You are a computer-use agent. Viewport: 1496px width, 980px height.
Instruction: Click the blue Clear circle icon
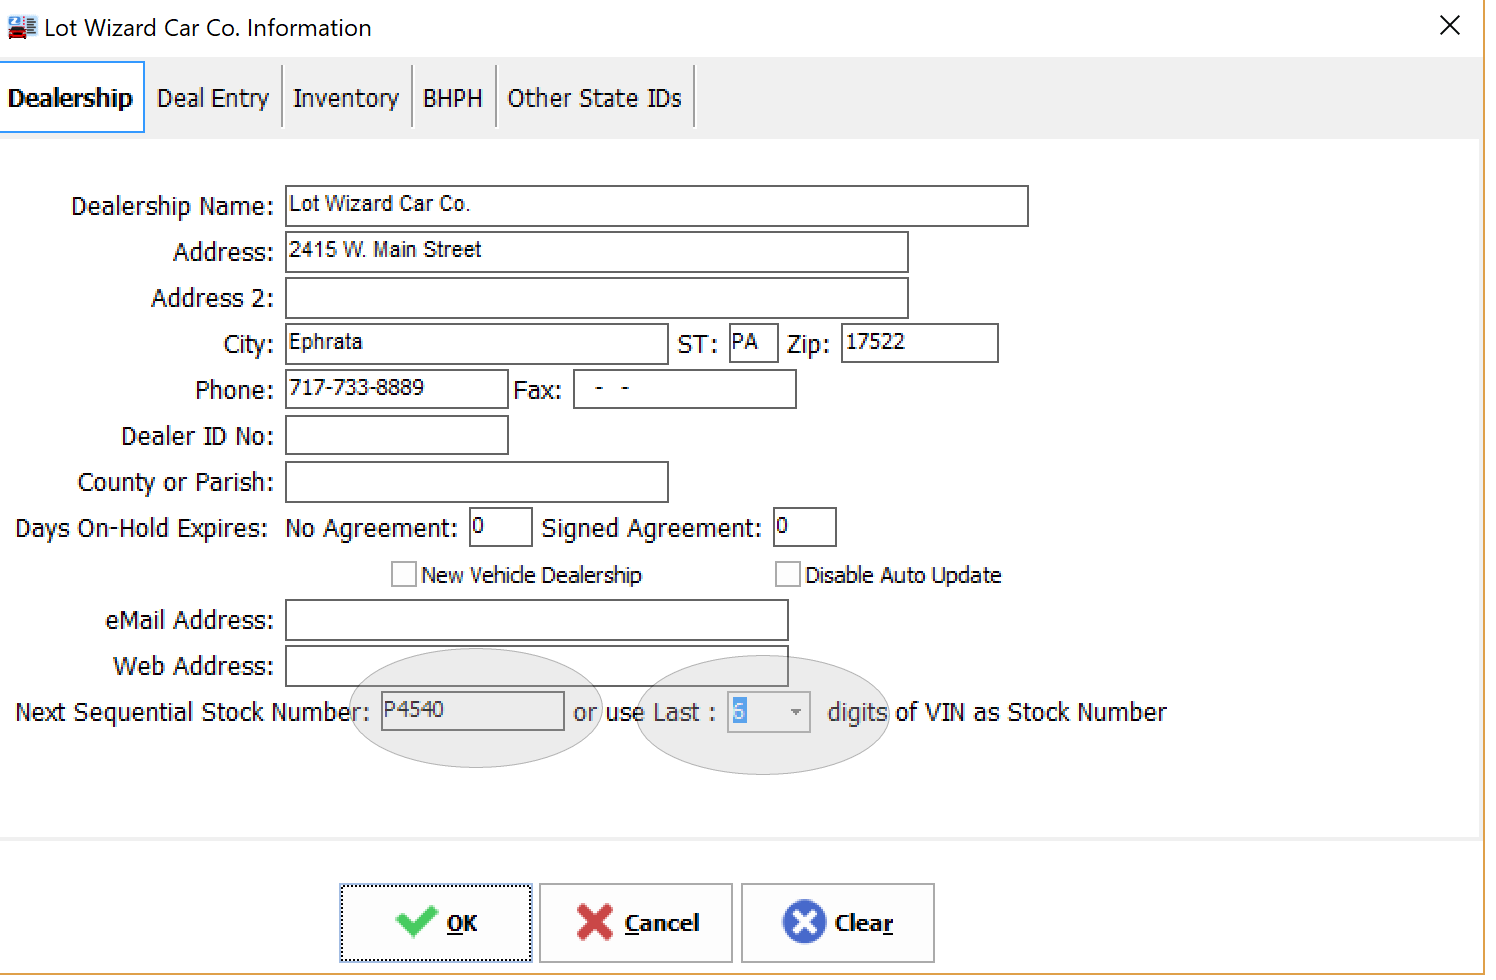tap(803, 921)
